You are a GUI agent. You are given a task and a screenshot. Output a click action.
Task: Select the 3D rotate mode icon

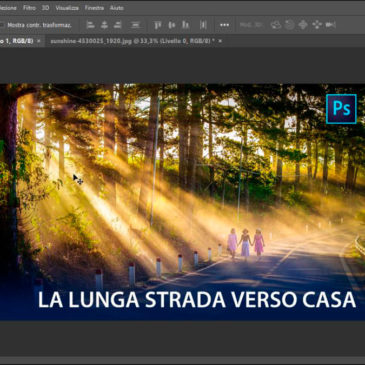[x=276, y=25]
